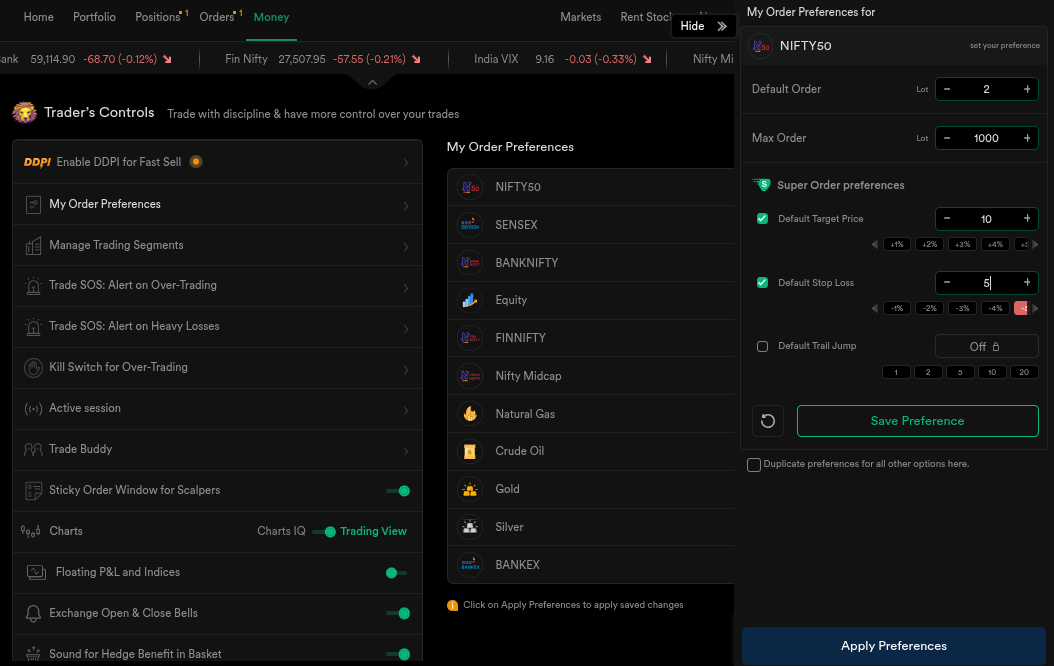Click the Natural Gas flame icon
The image size is (1054, 666).
tap(469, 414)
